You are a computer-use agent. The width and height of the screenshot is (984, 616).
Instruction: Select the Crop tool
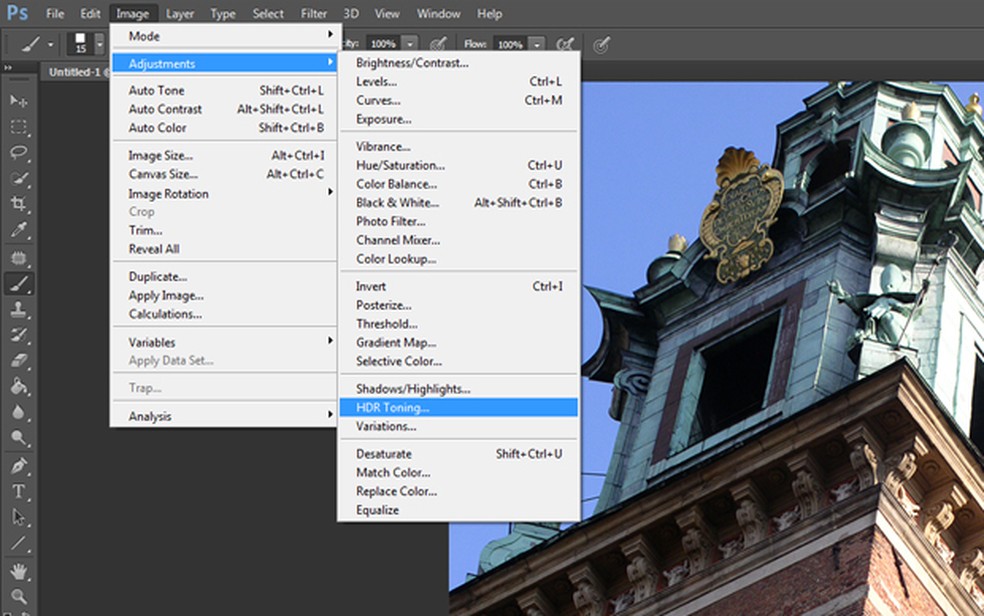[x=18, y=204]
